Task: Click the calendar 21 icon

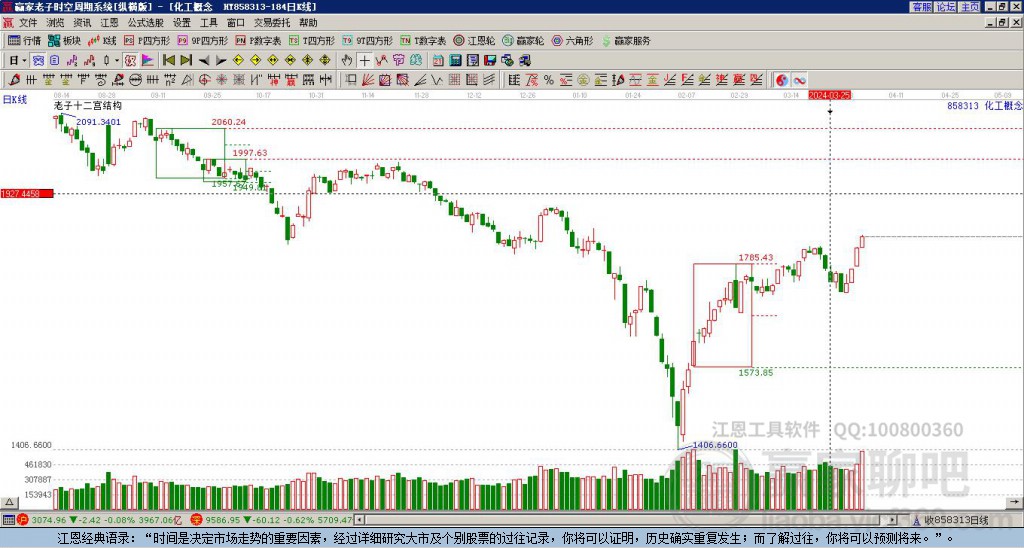Action: coord(438,61)
